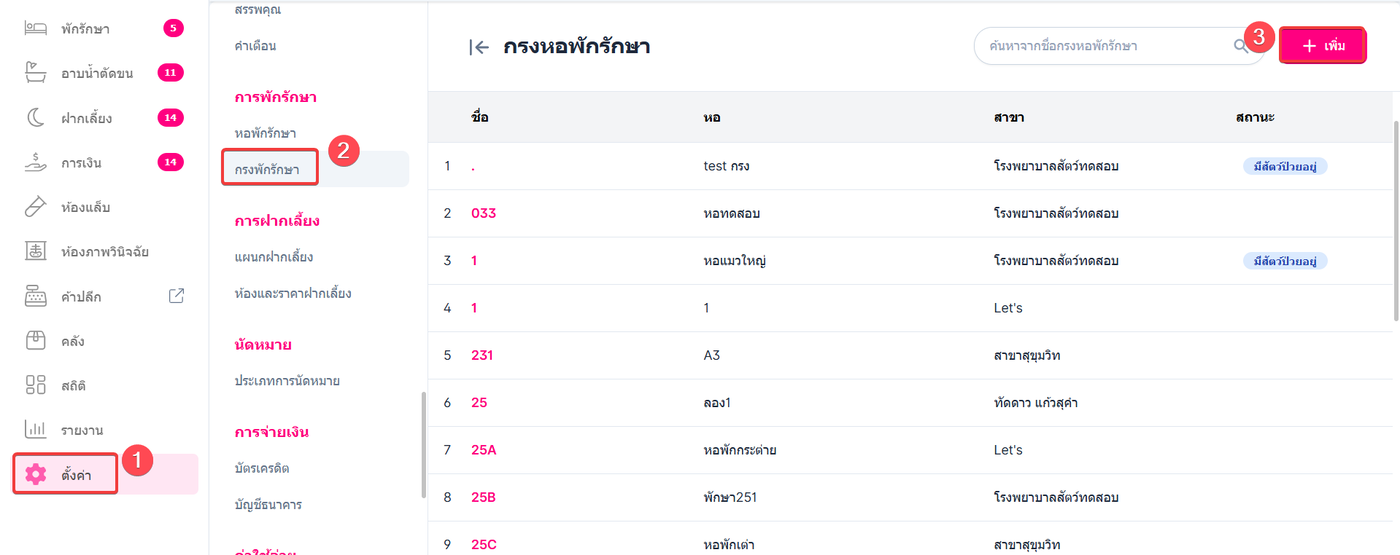
Task: Click the bed icon for พักรักษา
Action: [36, 28]
